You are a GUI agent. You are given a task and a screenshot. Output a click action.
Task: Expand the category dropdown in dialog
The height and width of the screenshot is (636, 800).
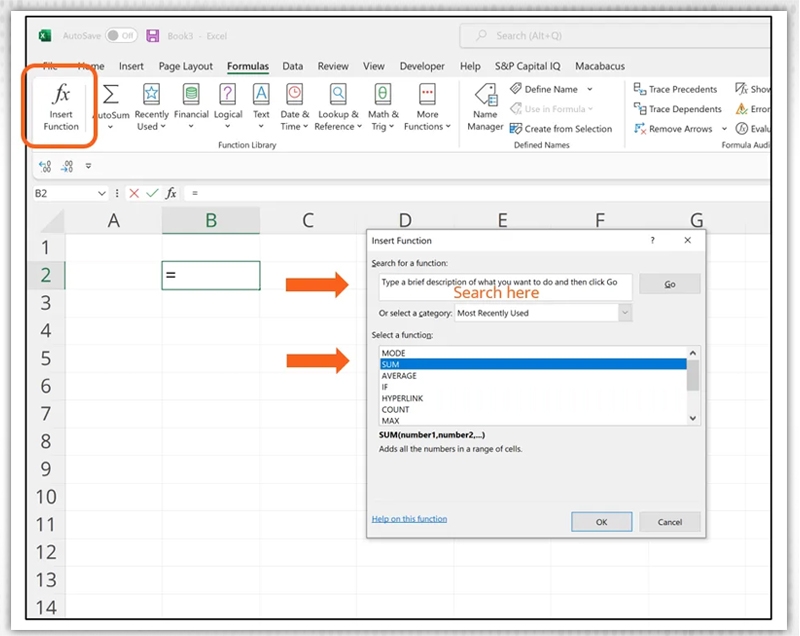coord(625,313)
